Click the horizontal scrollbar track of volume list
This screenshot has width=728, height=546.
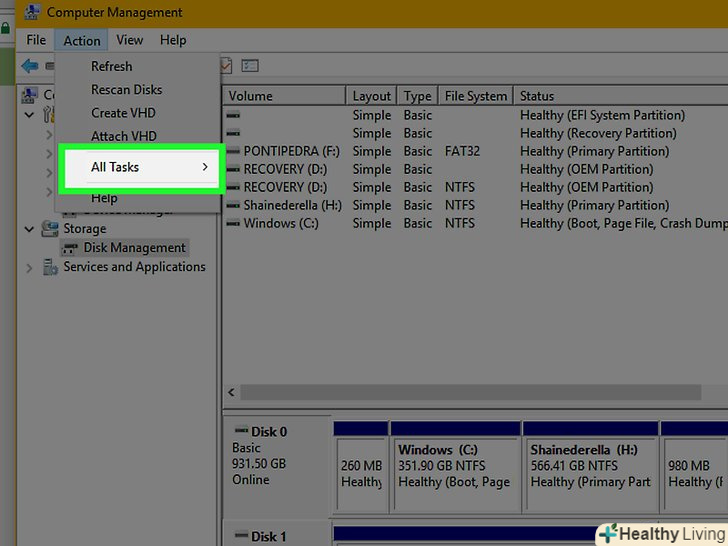[470, 392]
